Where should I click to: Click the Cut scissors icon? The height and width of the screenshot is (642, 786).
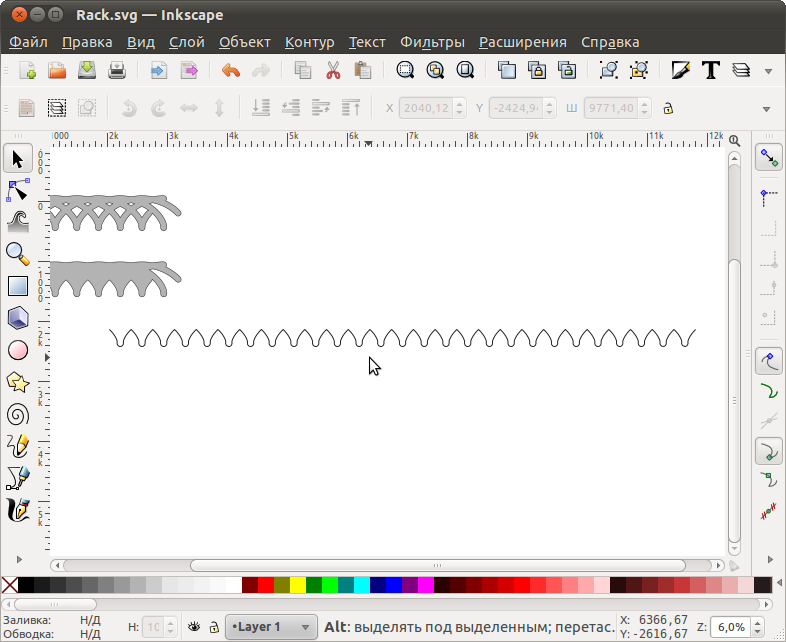click(333, 70)
